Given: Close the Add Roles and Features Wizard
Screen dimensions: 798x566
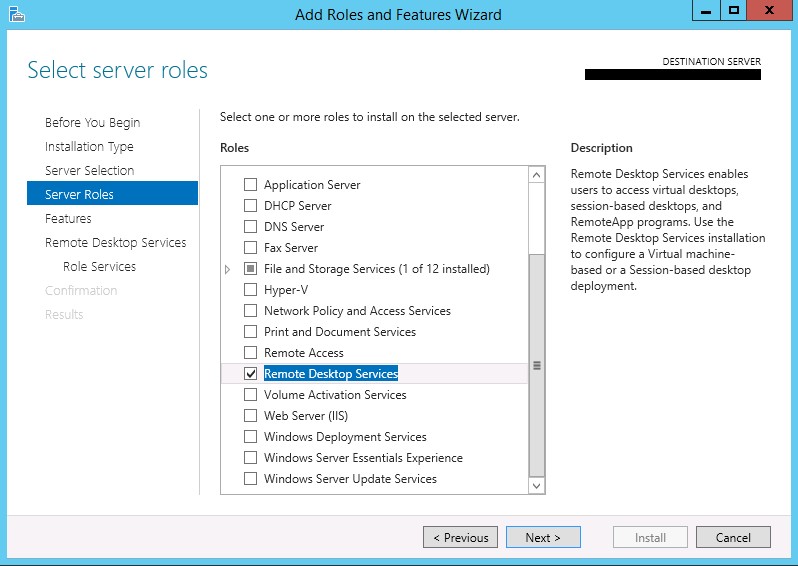Looking at the screenshot, I should click(769, 11).
